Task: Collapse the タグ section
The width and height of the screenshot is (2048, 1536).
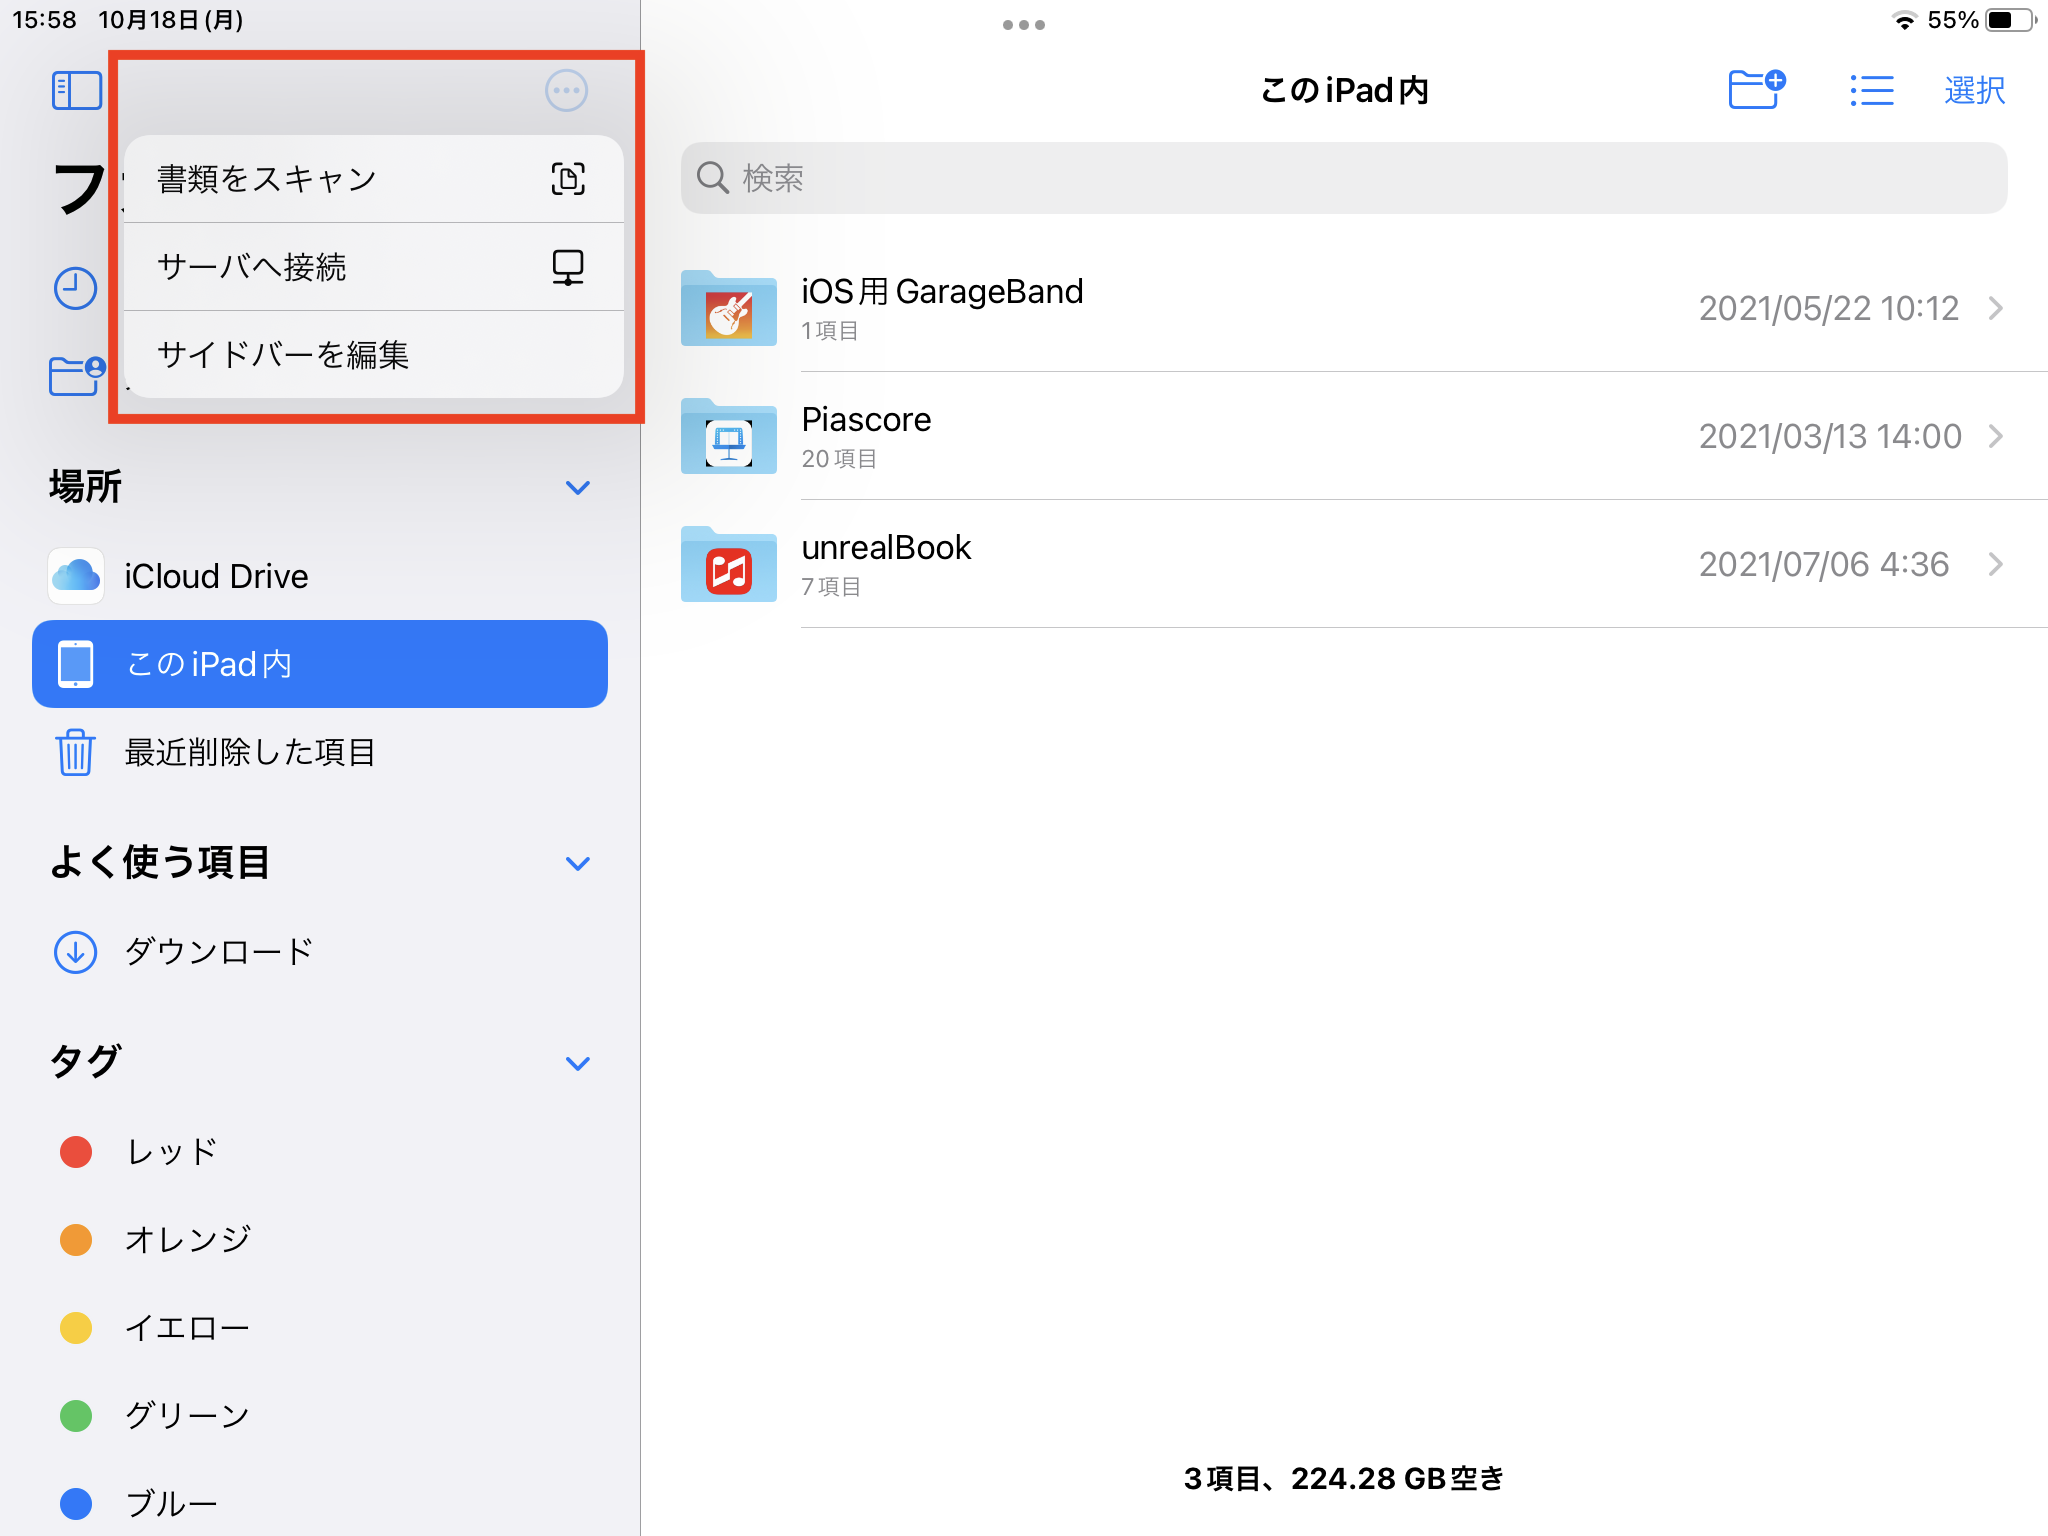Action: coord(578,1063)
